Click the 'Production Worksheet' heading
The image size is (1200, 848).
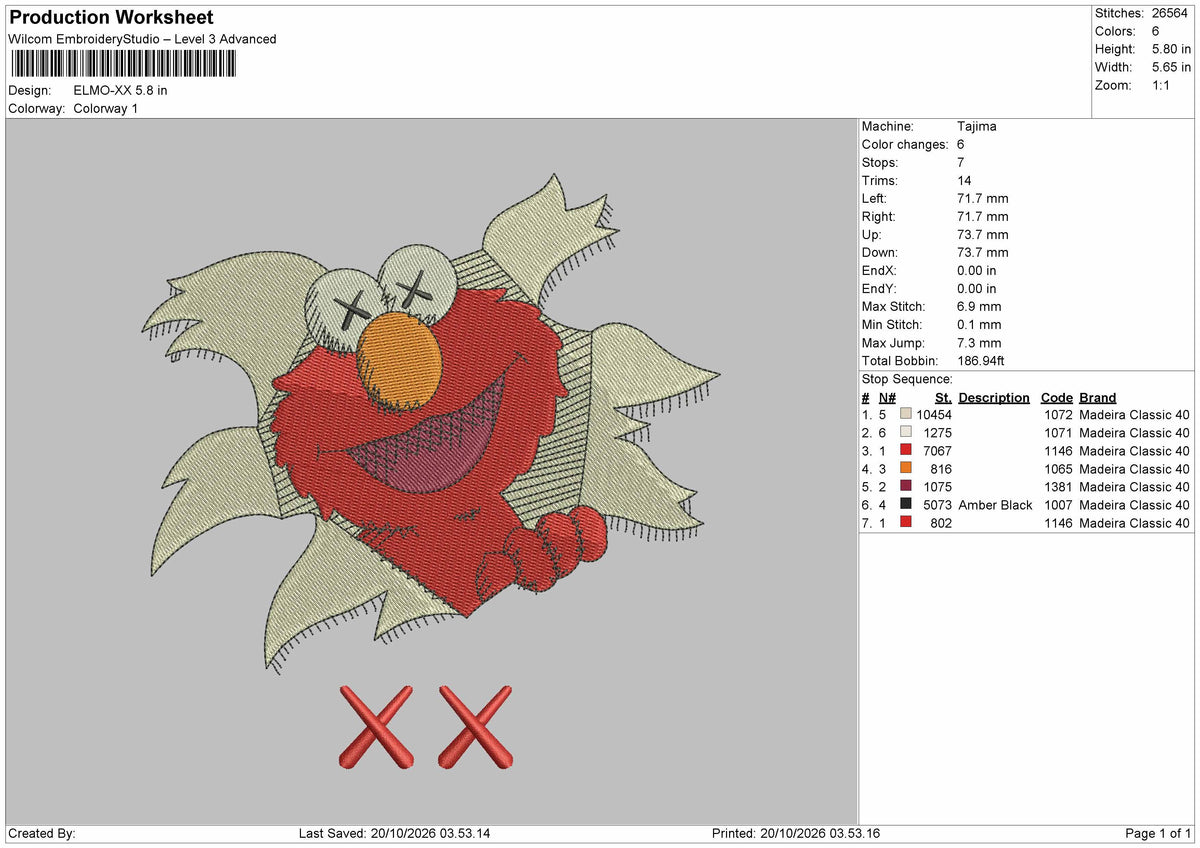click(x=111, y=18)
